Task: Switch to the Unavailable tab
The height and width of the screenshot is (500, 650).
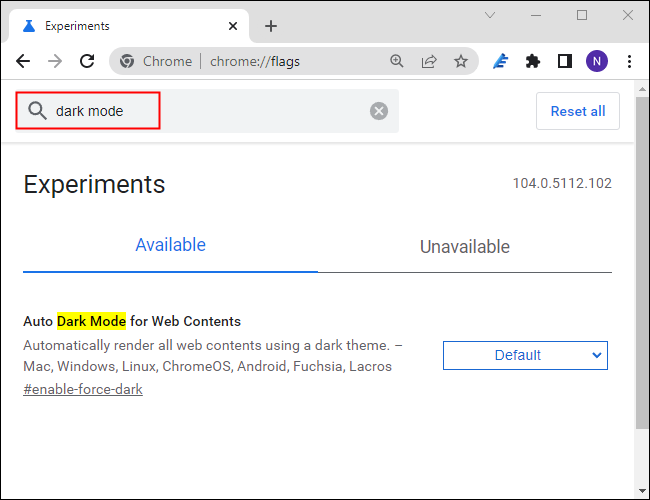Action: point(464,247)
